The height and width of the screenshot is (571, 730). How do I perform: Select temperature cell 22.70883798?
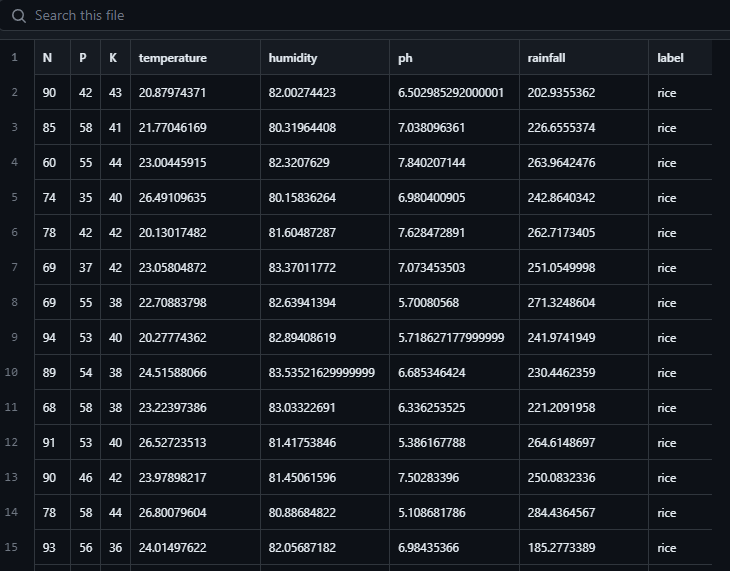(x=196, y=302)
